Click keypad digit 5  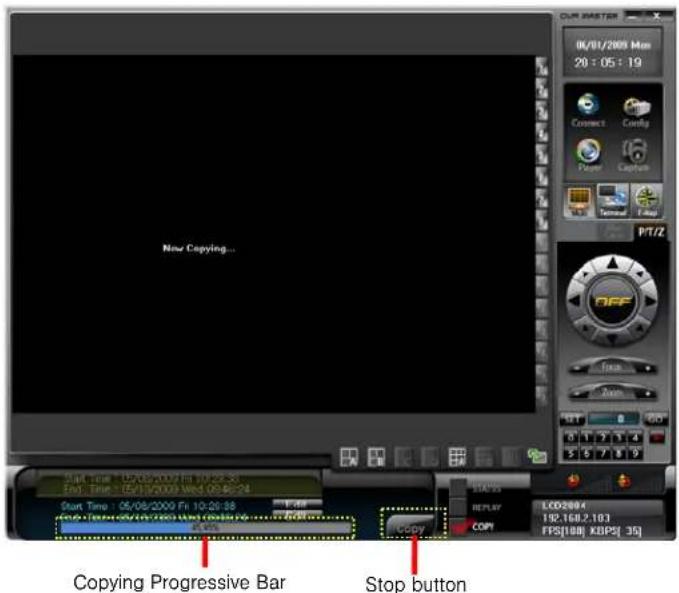(572, 453)
